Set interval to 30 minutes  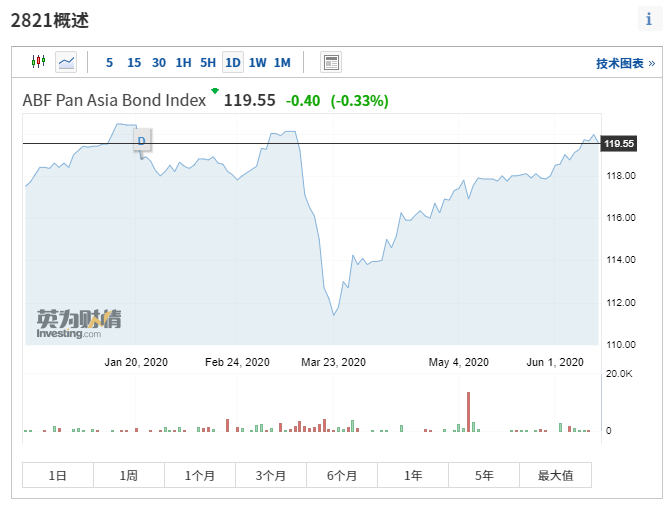pyautogui.click(x=159, y=62)
